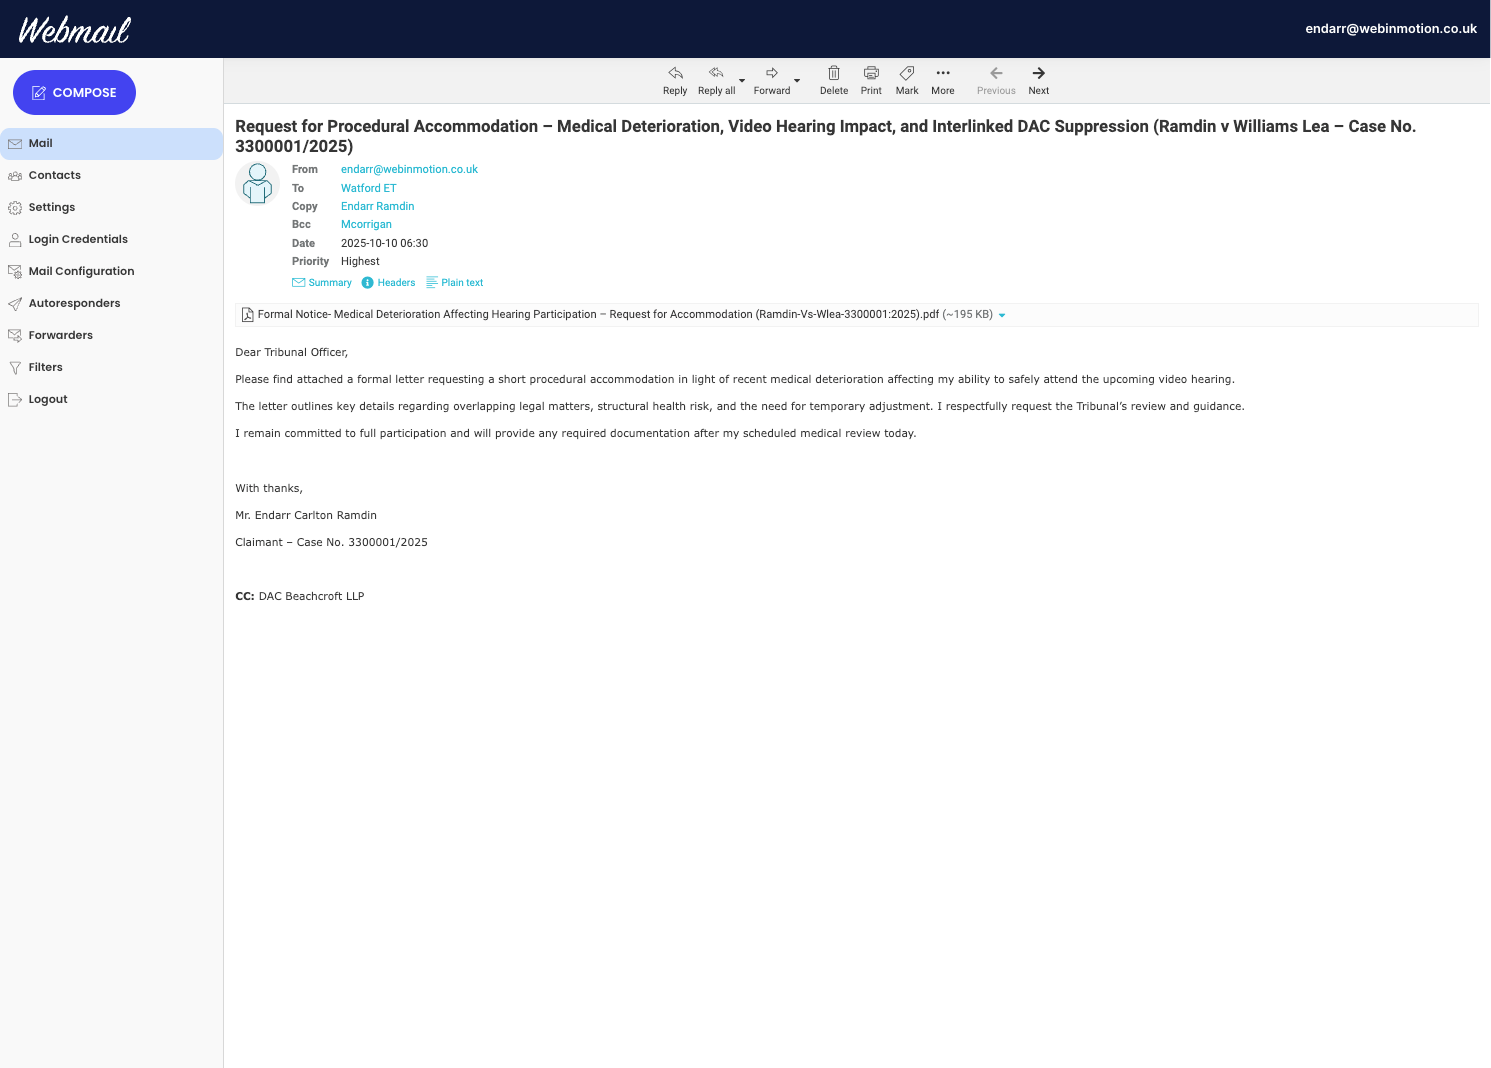
Task: Navigate to Mail Configuration
Action: point(82,271)
